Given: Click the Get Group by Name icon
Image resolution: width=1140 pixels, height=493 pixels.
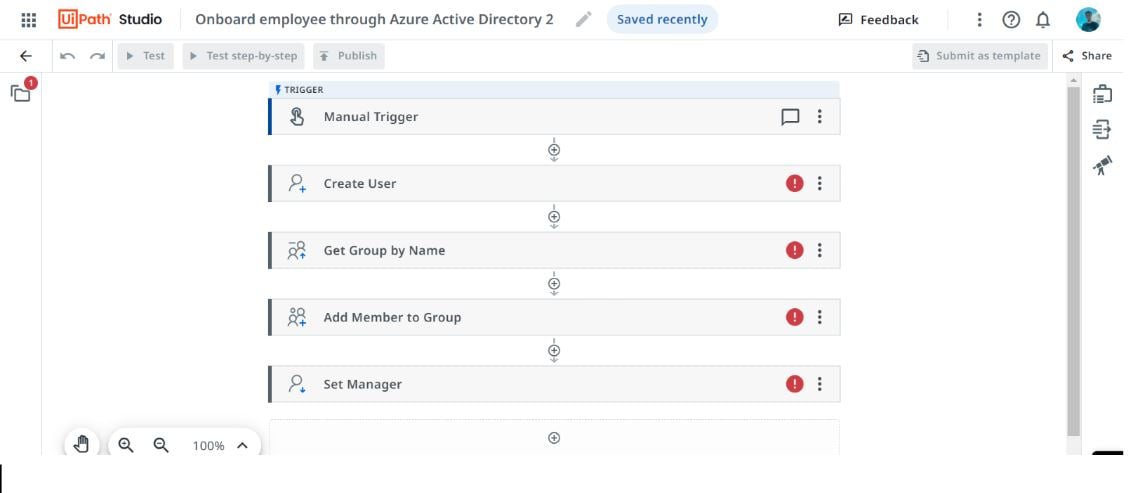Looking at the screenshot, I should click(x=297, y=250).
